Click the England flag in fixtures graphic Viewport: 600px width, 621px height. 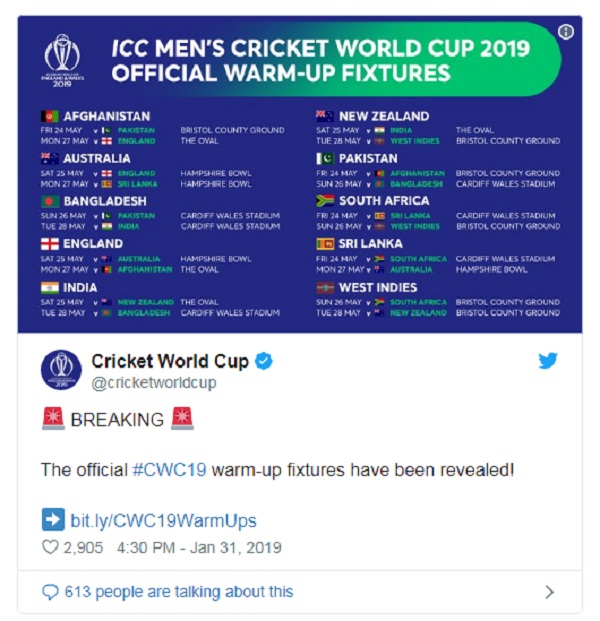point(50,244)
